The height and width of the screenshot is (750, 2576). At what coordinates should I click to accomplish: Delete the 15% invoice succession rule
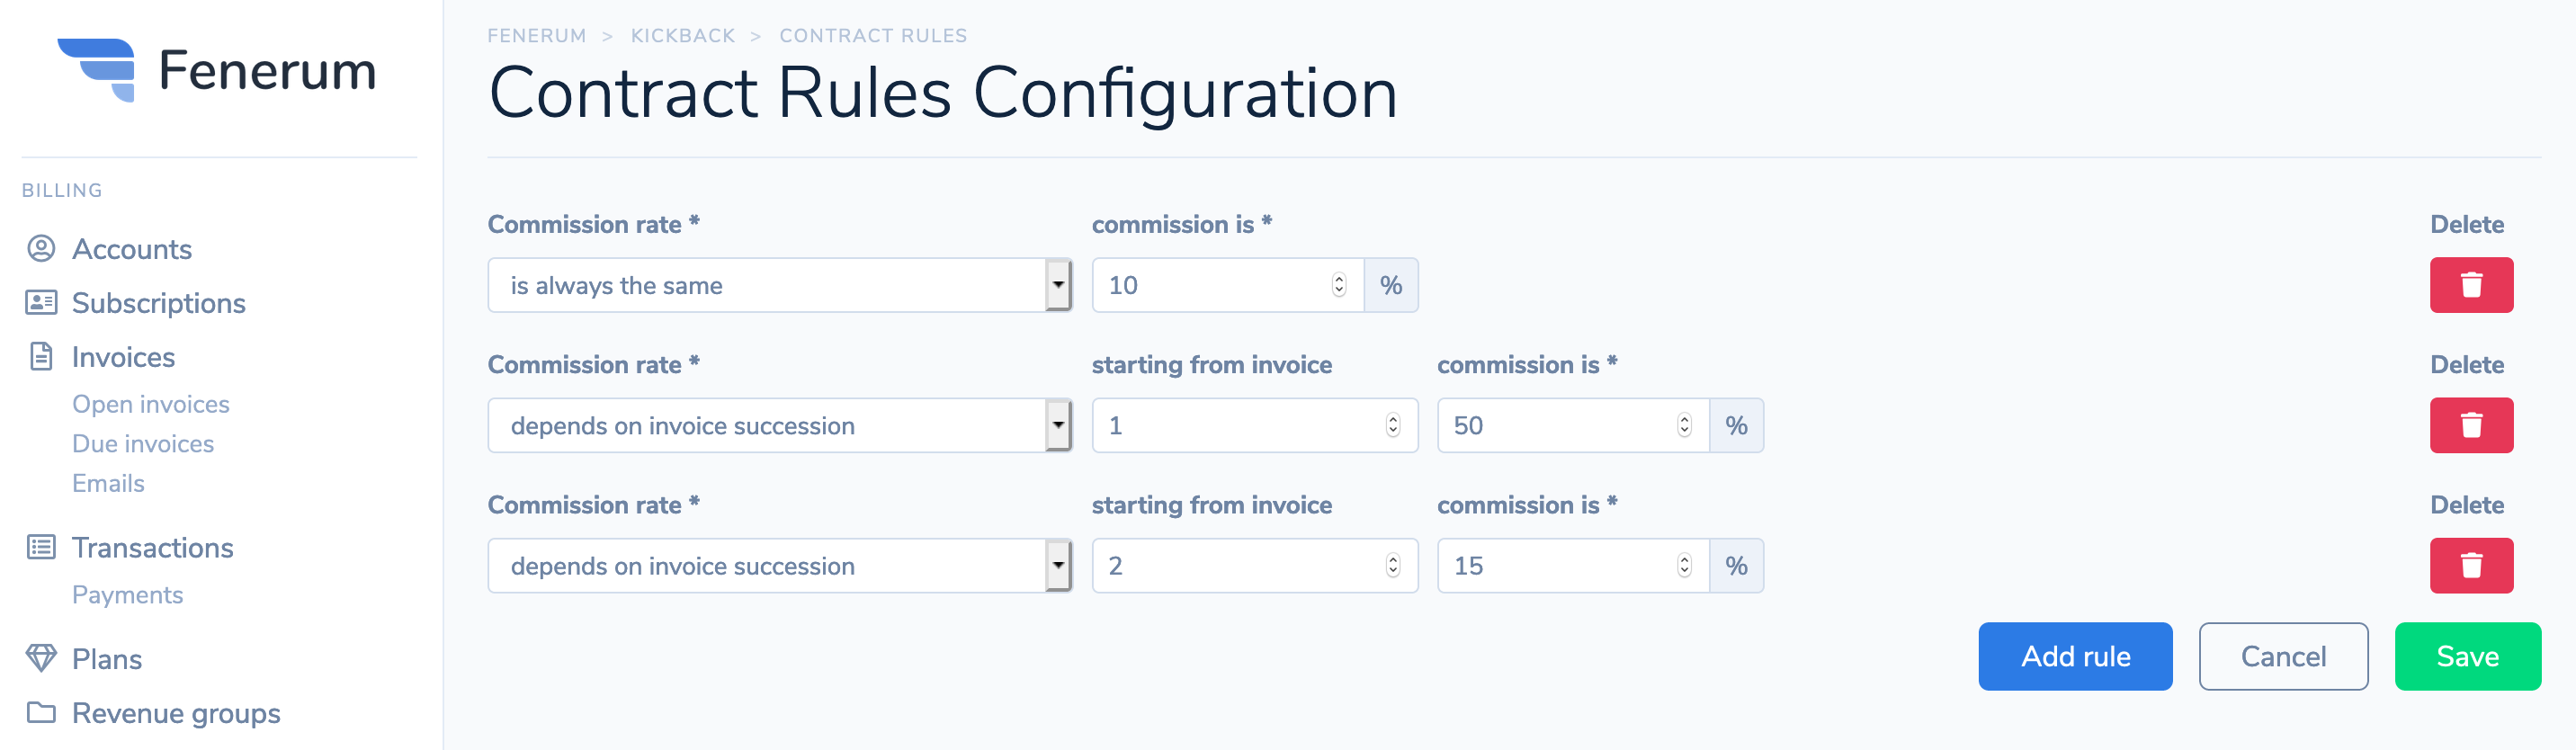tap(2471, 565)
